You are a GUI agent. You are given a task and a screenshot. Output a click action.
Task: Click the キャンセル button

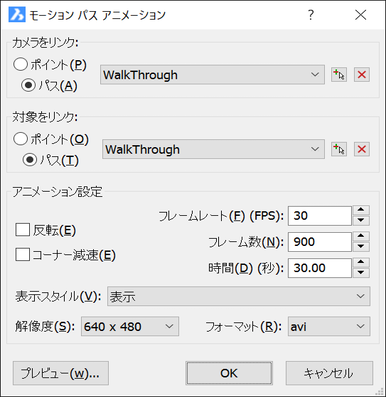329,373
